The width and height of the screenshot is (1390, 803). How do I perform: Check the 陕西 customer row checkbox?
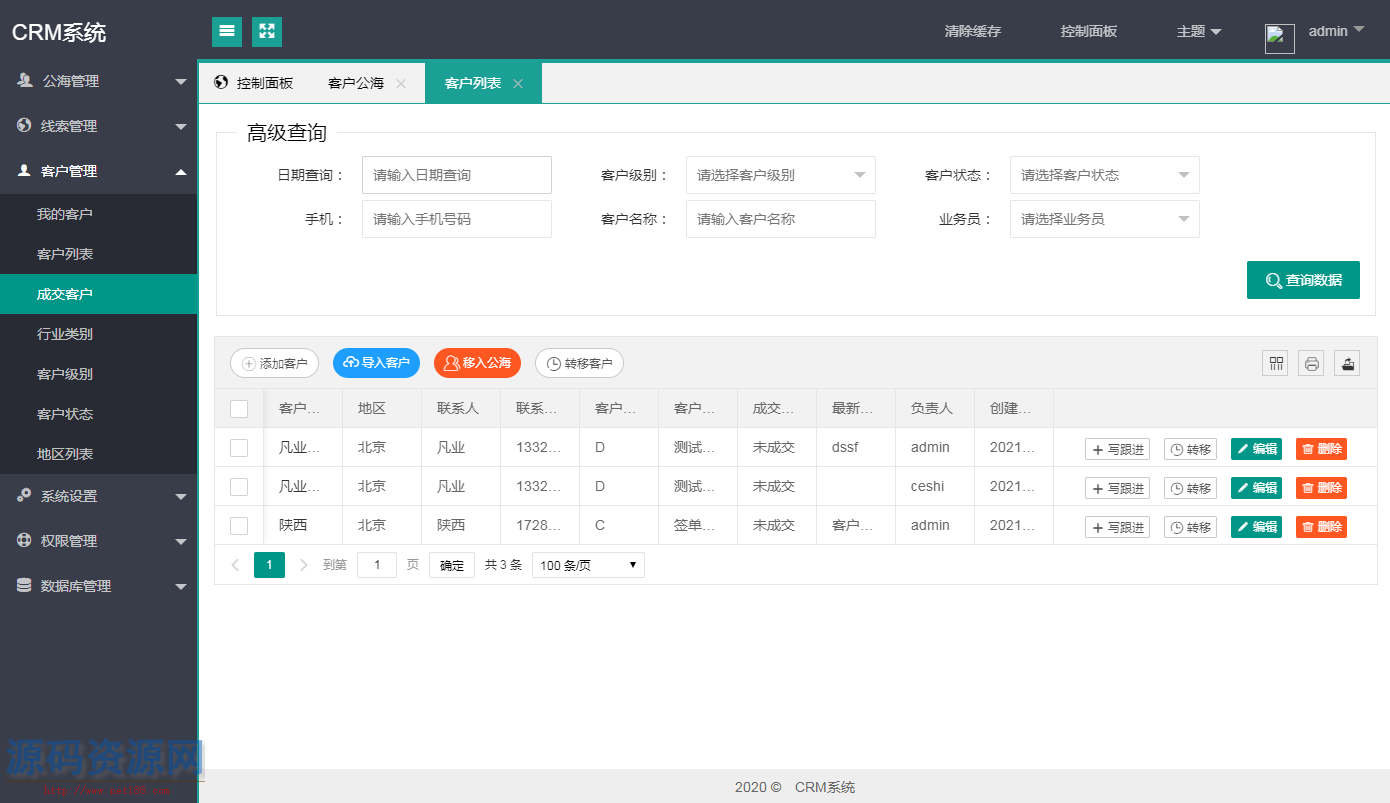(238, 525)
